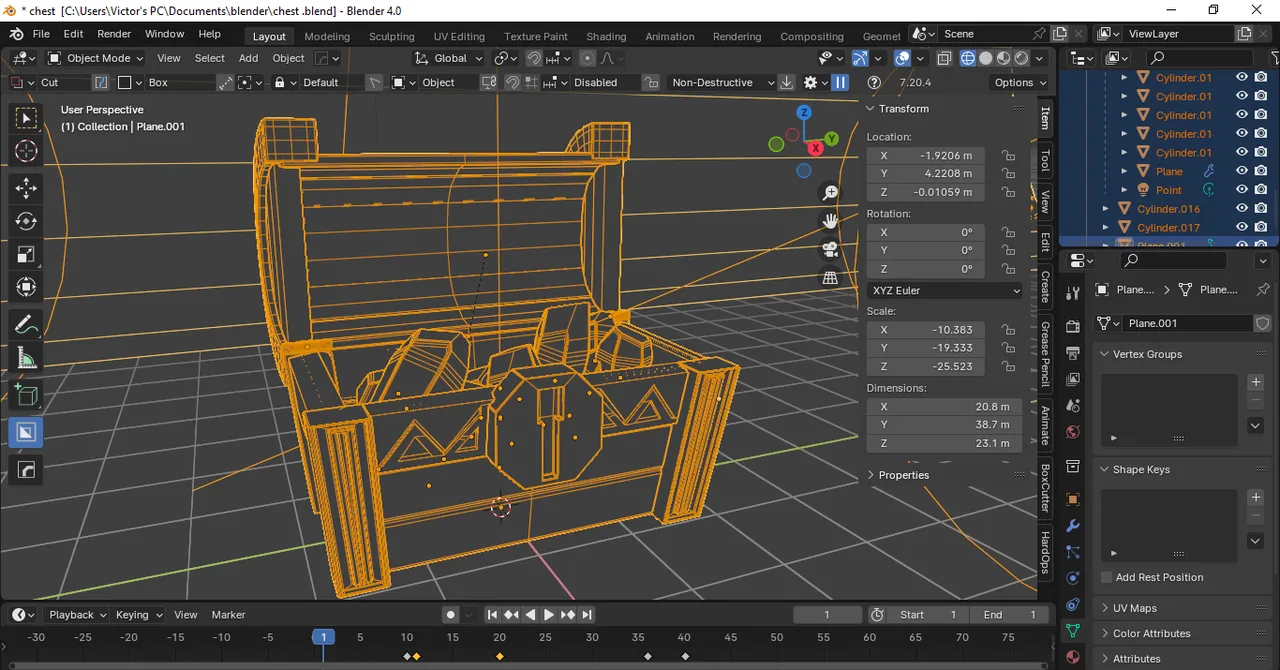Open the Object Mode dropdown
Screen dimensions: 1280x670
pyautogui.click(x=95, y=58)
